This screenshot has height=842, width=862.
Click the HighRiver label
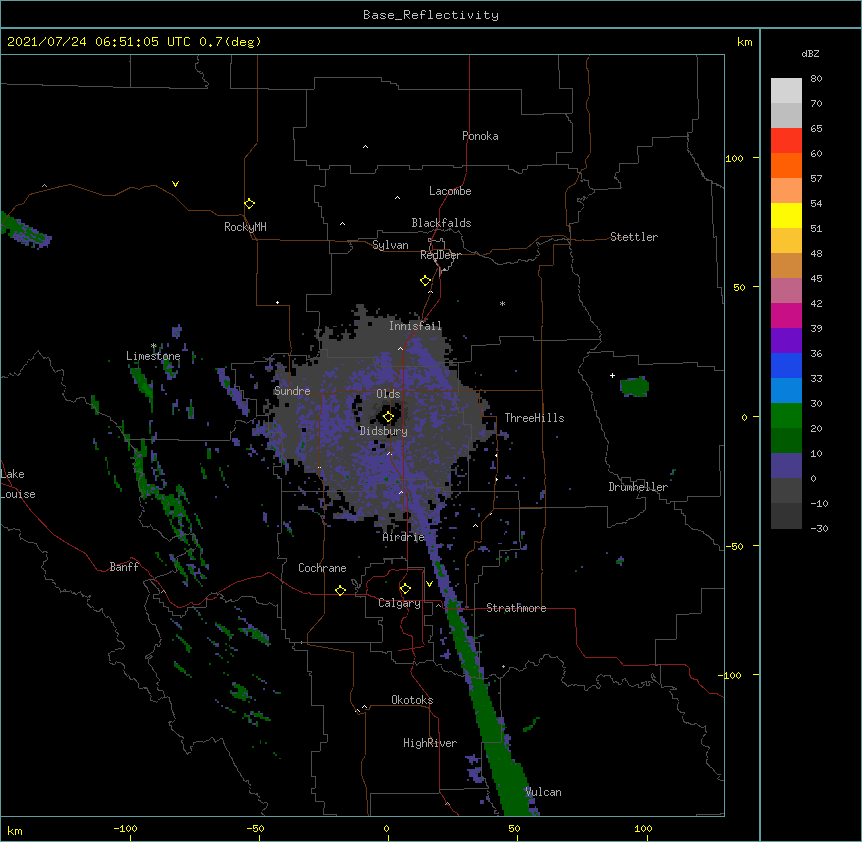click(430, 743)
